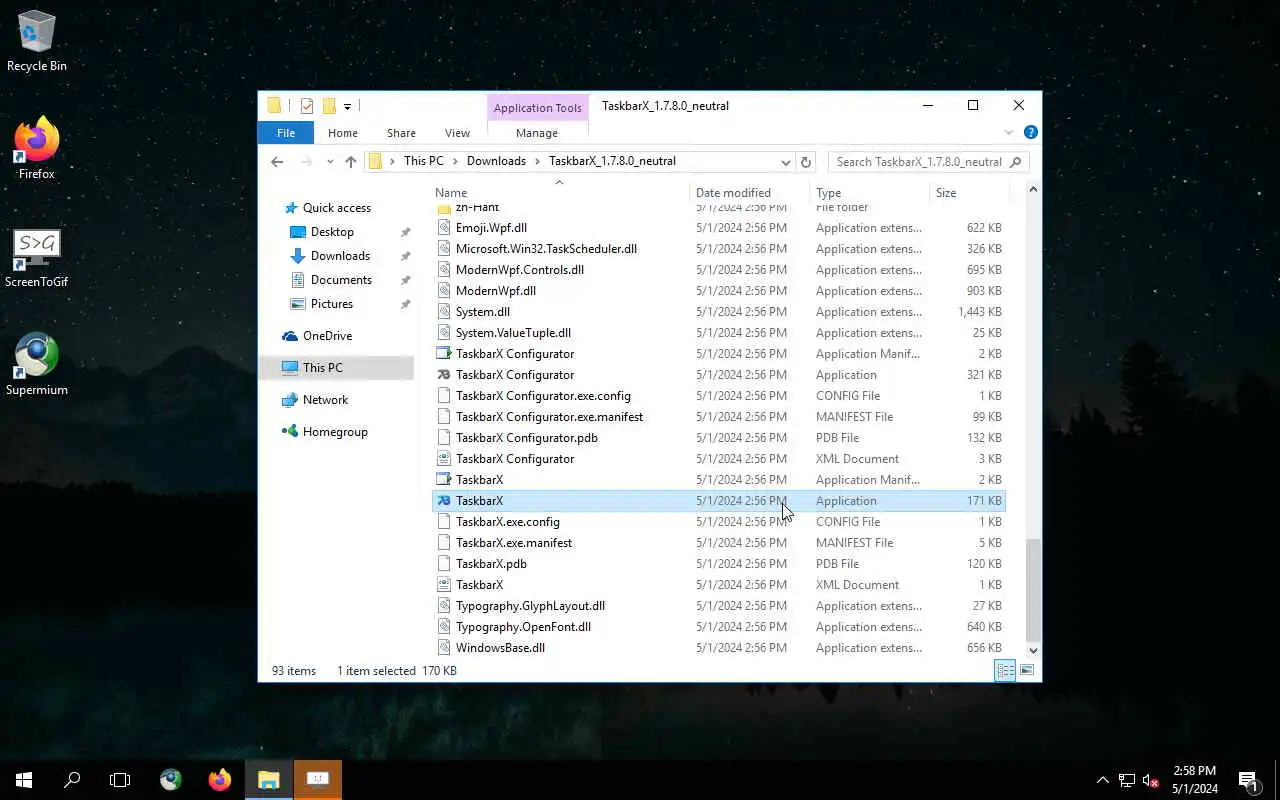Select the TaskbarX.pdb file
Screen dimensions: 1280x800
click(718, 564)
